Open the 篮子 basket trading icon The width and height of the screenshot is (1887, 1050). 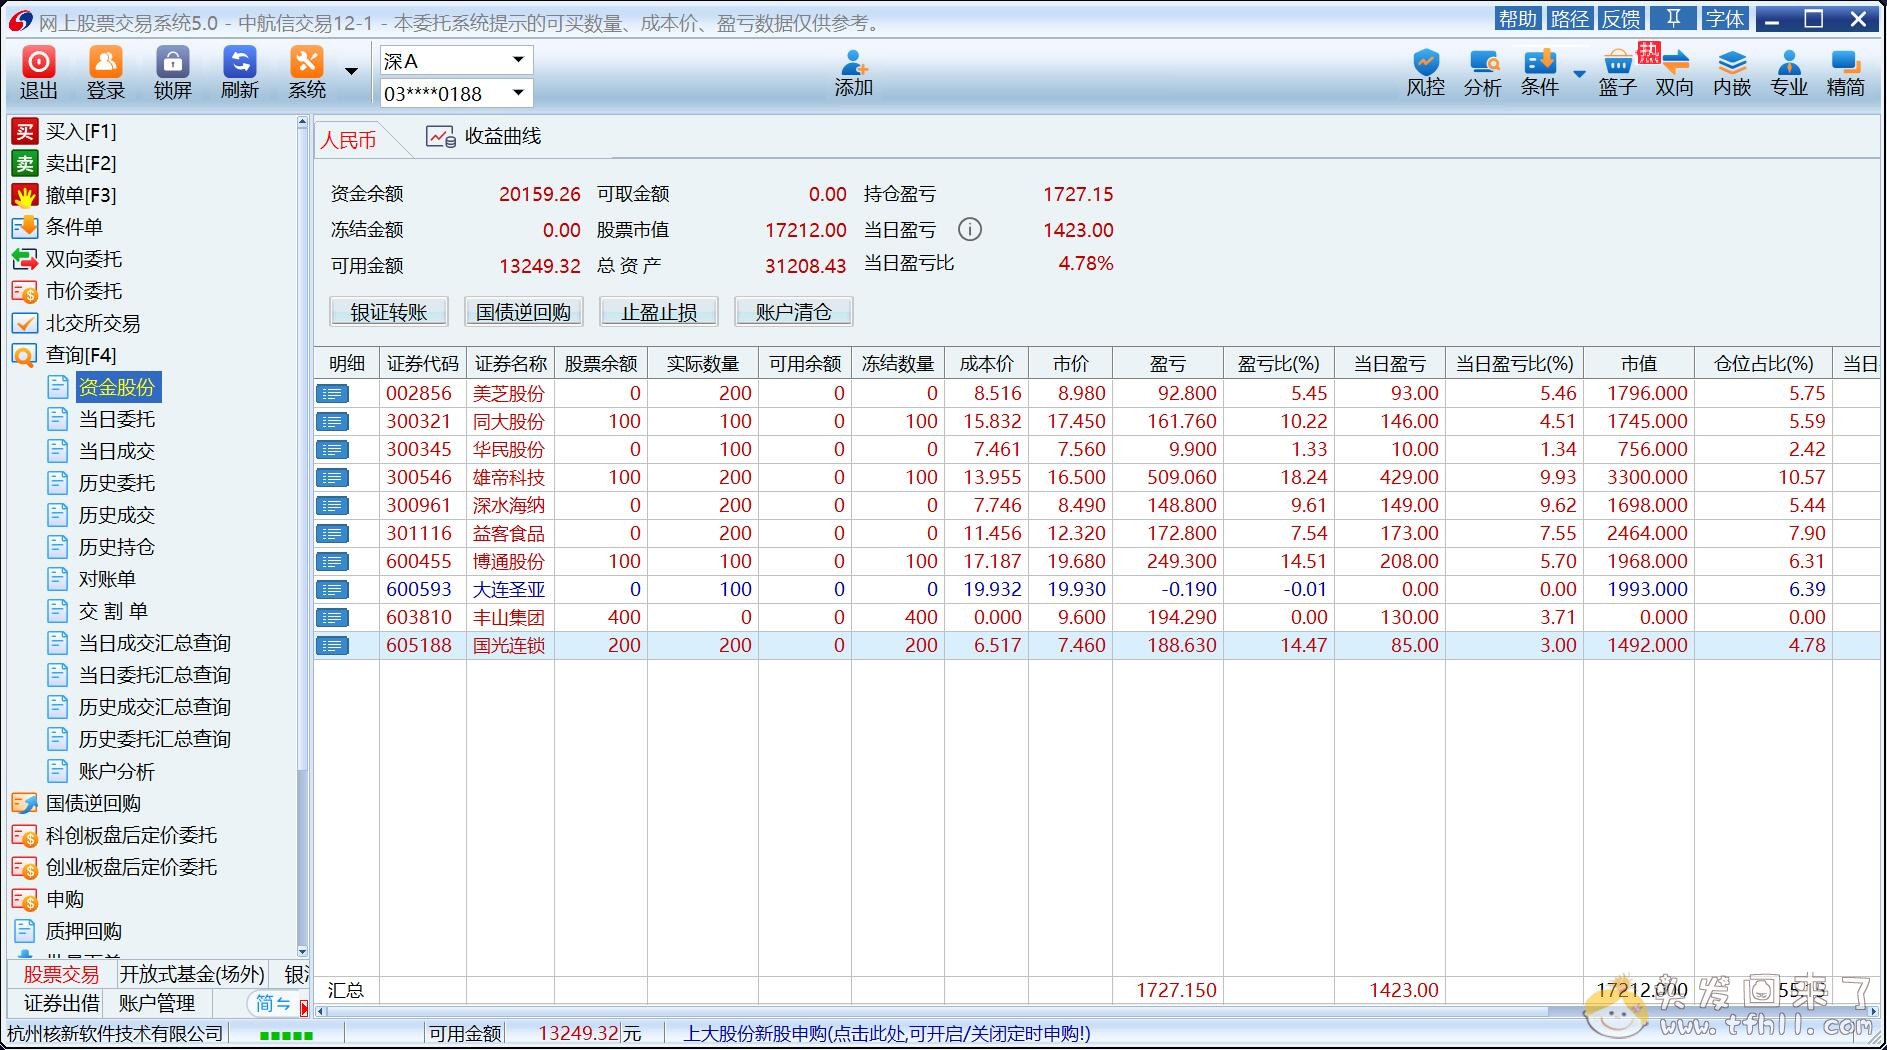coord(1617,73)
